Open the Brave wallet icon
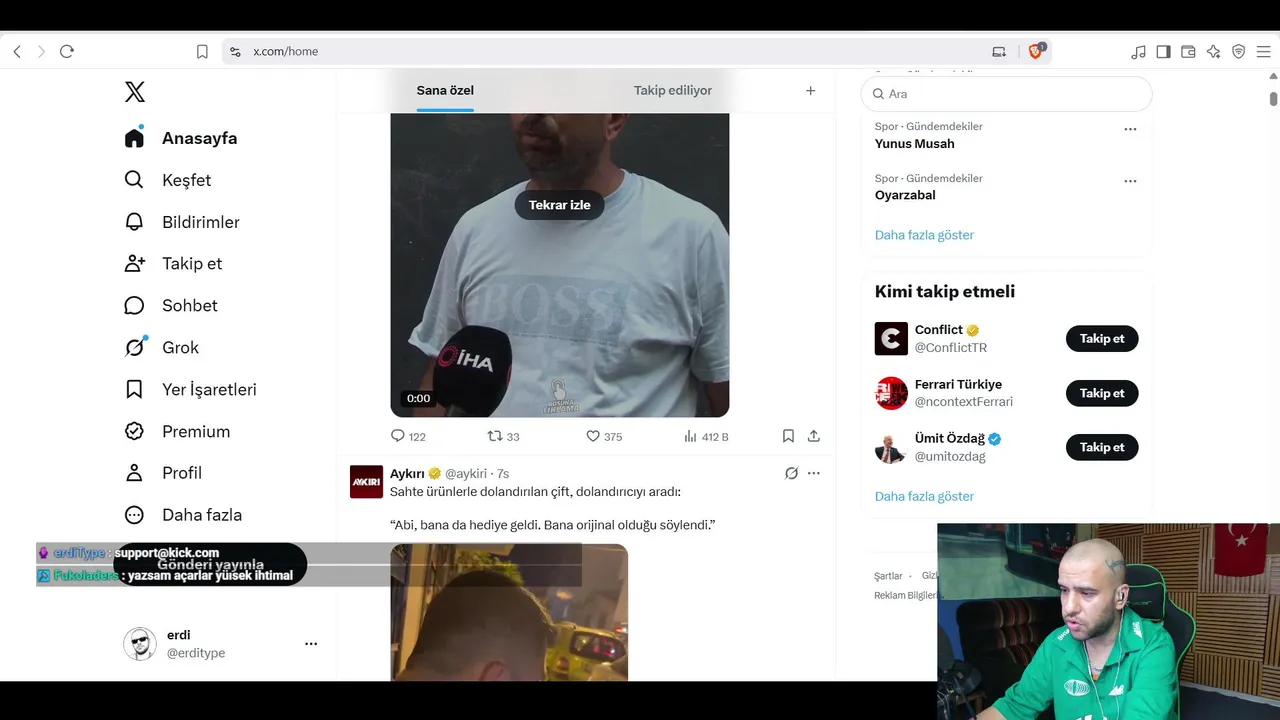This screenshot has height=720, width=1280. (1188, 51)
